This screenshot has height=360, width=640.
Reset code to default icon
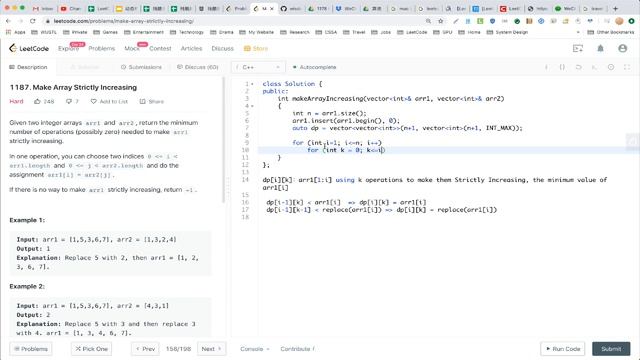[x=578, y=67]
